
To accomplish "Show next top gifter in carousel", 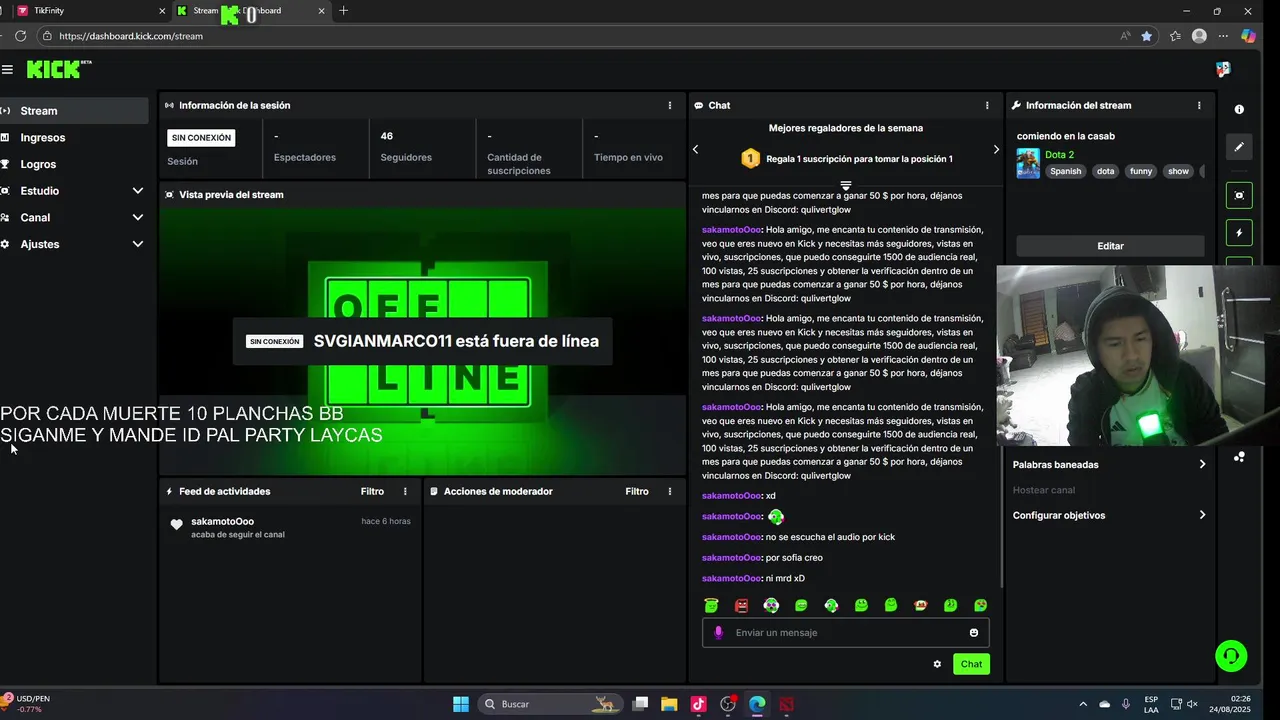I will (x=996, y=149).
